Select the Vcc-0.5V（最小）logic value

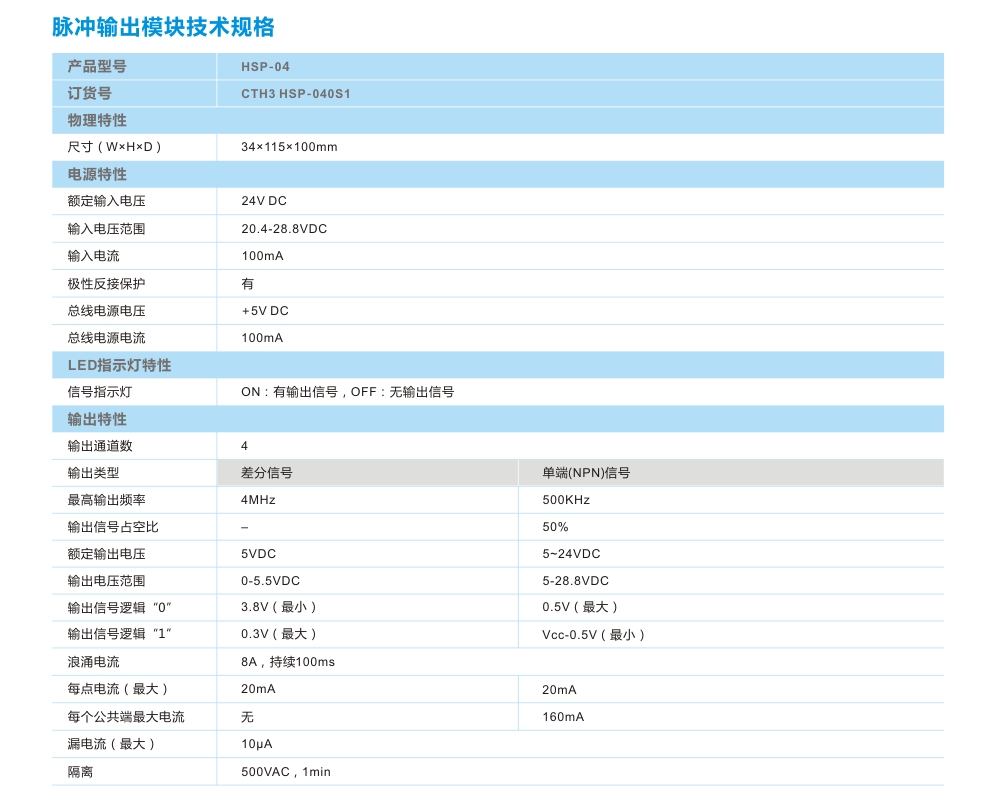tap(593, 635)
